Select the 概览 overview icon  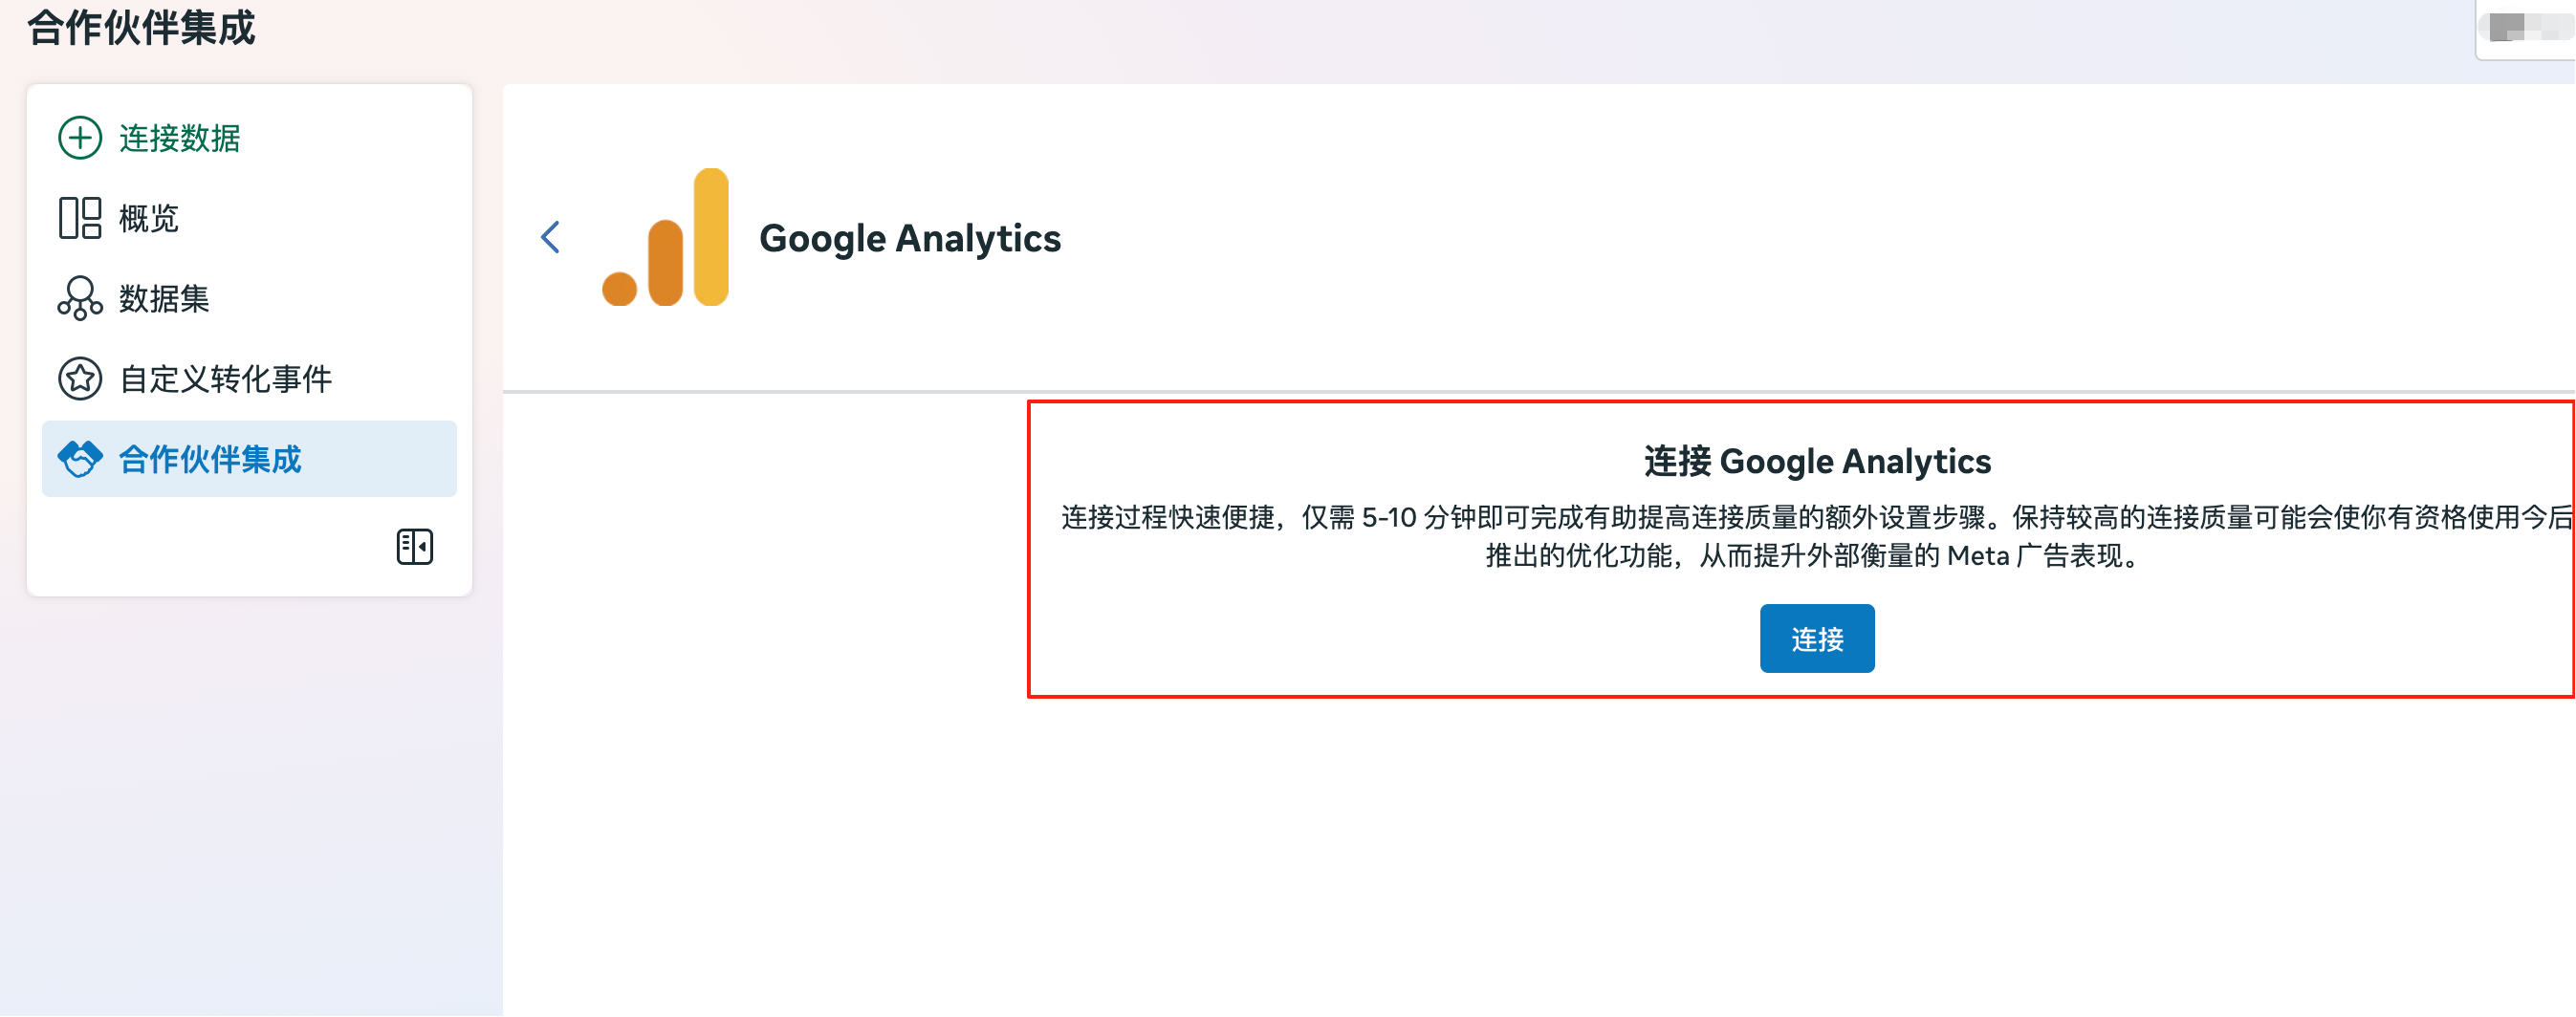[80, 218]
